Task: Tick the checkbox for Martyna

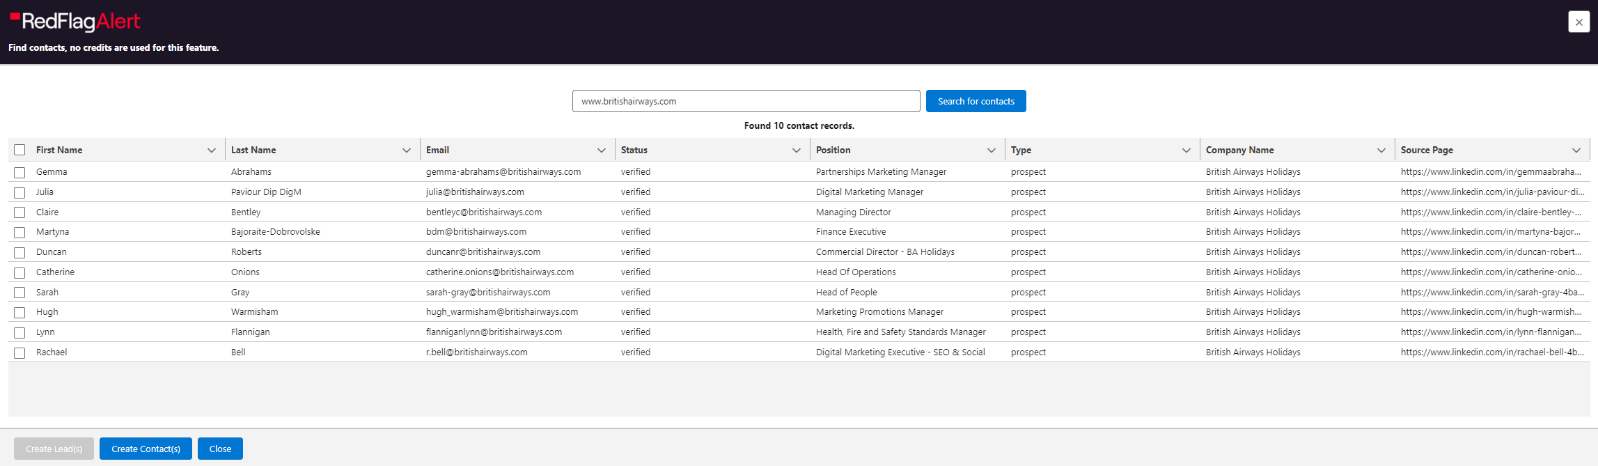Action: pyautogui.click(x=19, y=232)
